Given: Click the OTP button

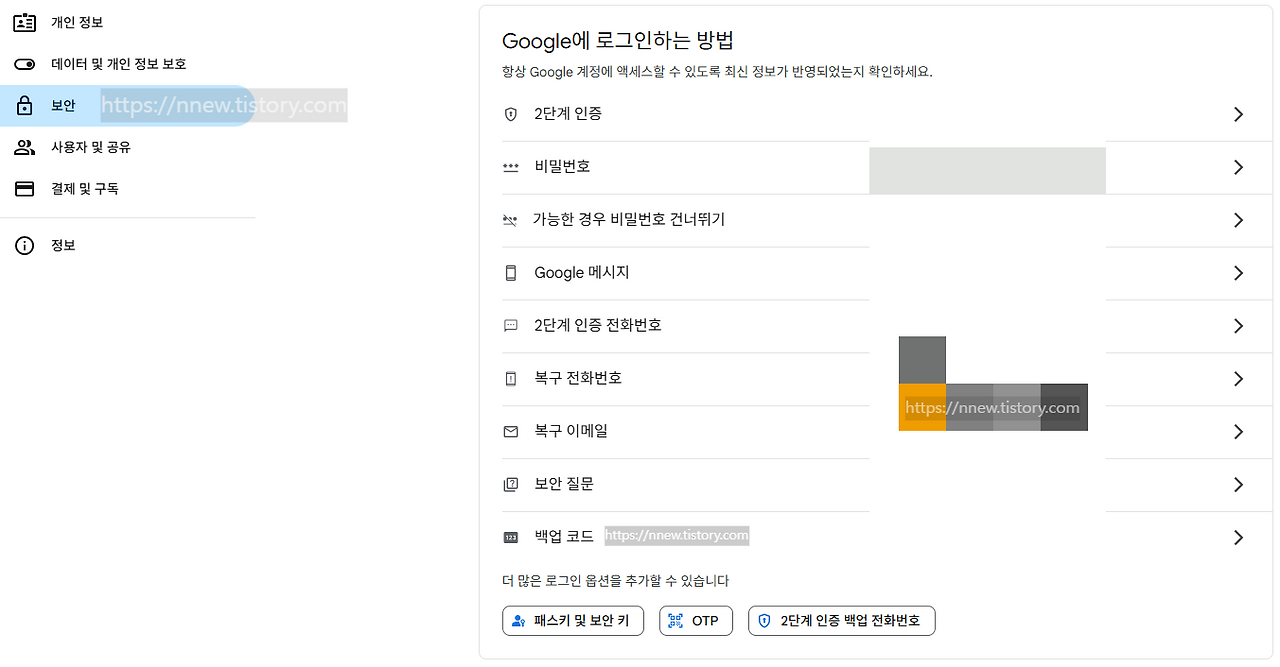Looking at the screenshot, I should pos(695,620).
